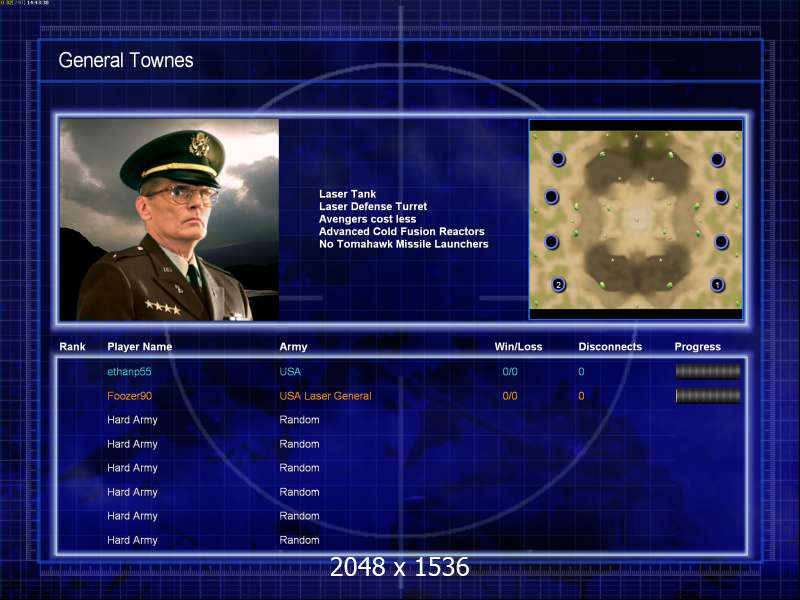Viewport: 800px width, 600px height.
Task: Click player name ethanp55
Action: point(130,372)
